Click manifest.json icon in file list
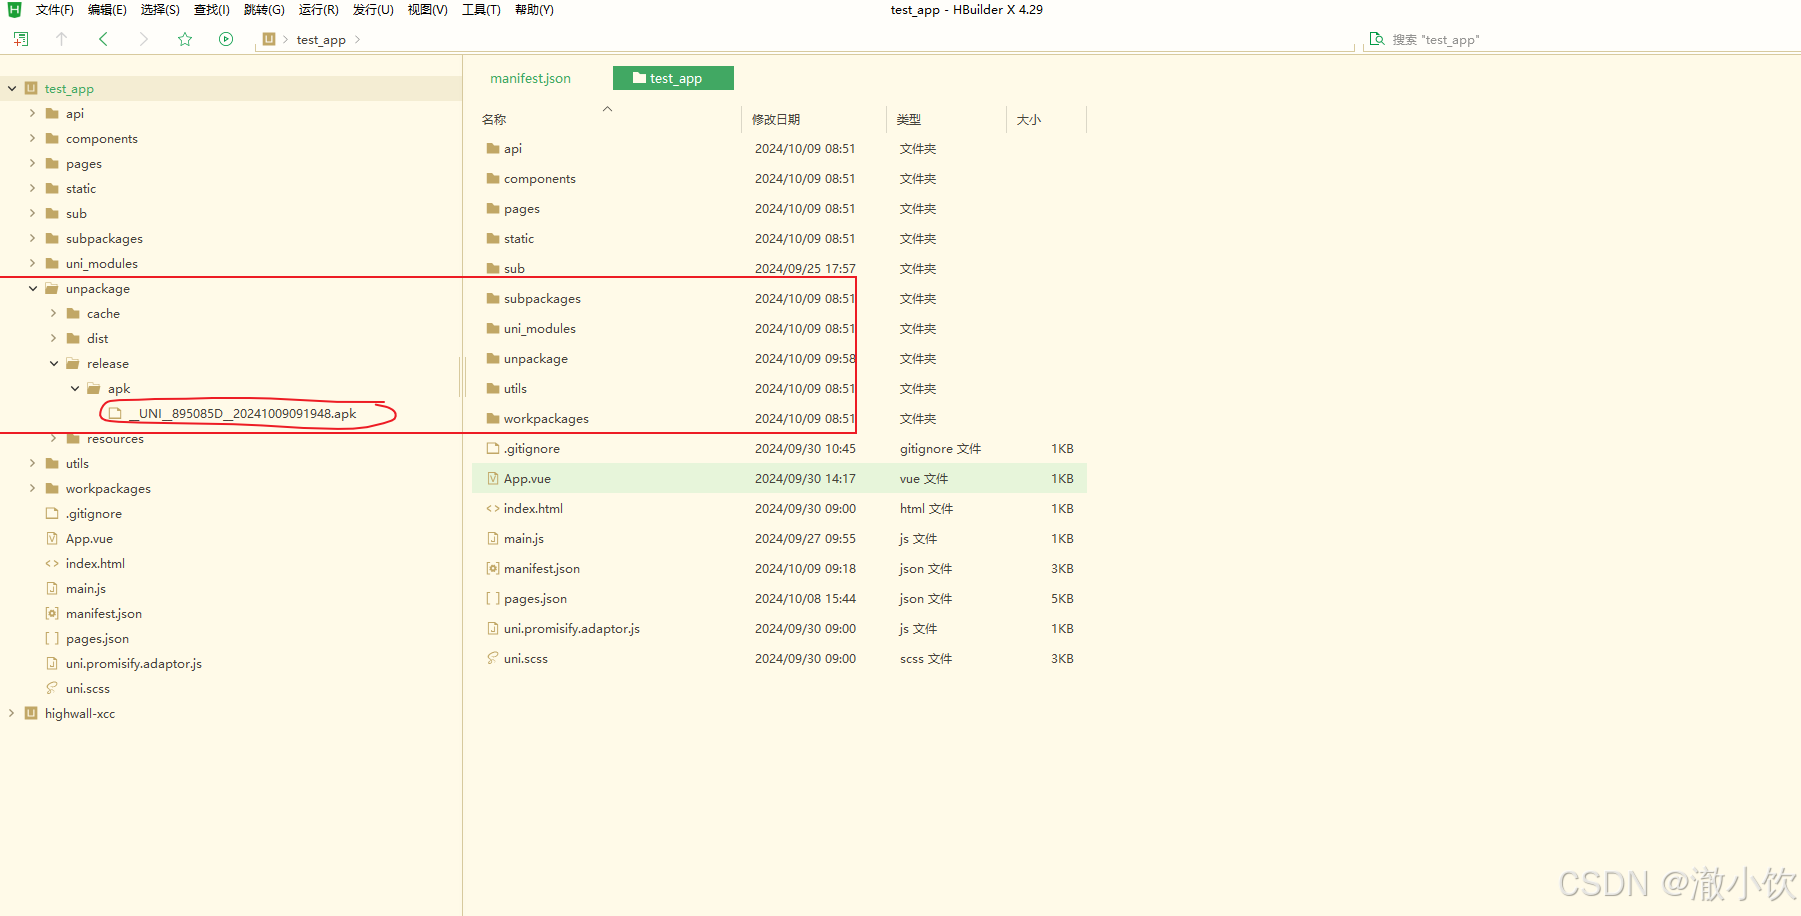Screen dimensions: 1801x916 [493, 568]
